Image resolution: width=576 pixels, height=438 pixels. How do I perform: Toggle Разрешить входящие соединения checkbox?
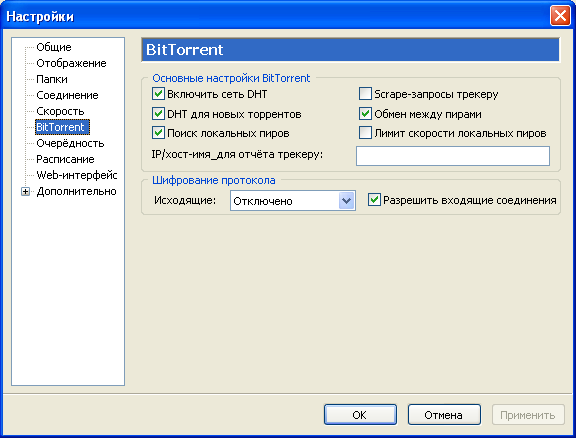click(374, 200)
